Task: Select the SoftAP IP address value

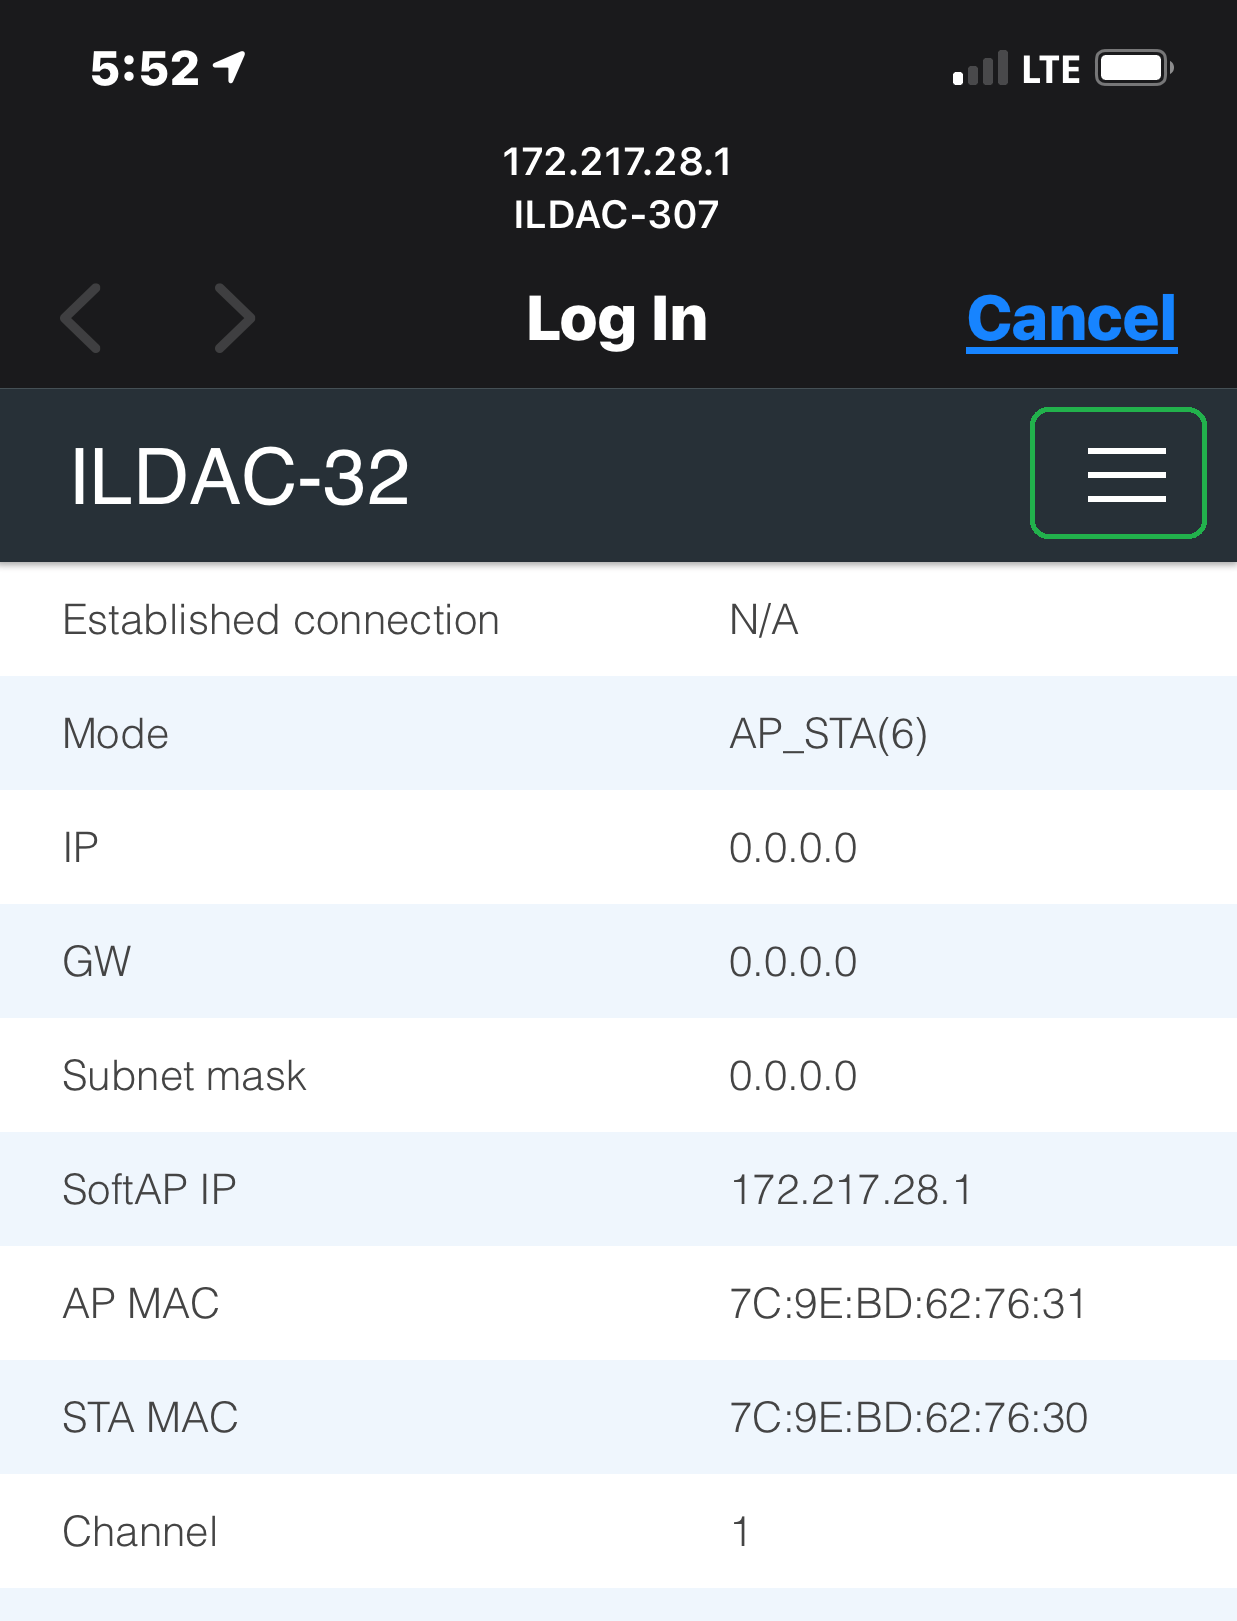Action: pyautogui.click(x=851, y=1190)
